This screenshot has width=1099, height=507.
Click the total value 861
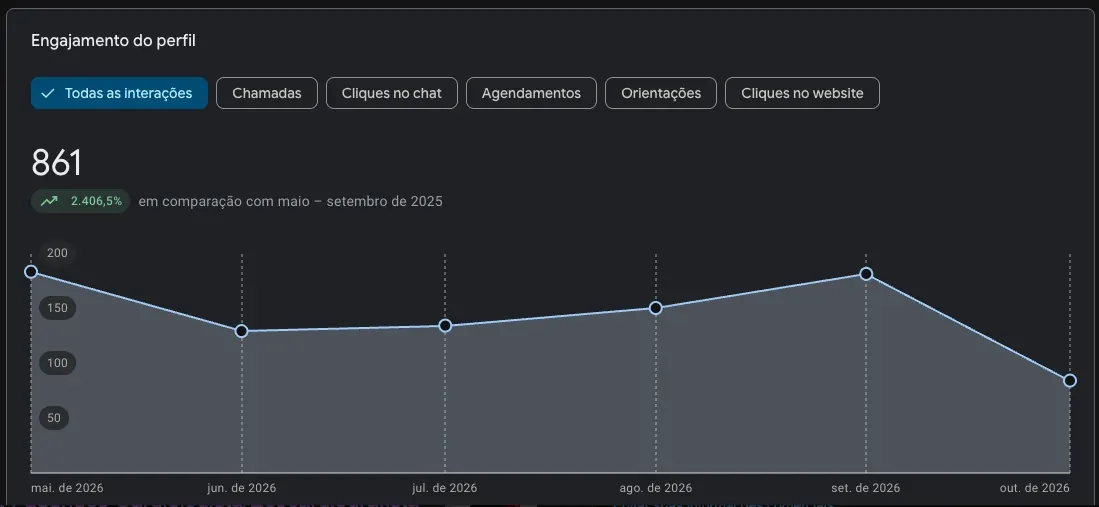57,163
